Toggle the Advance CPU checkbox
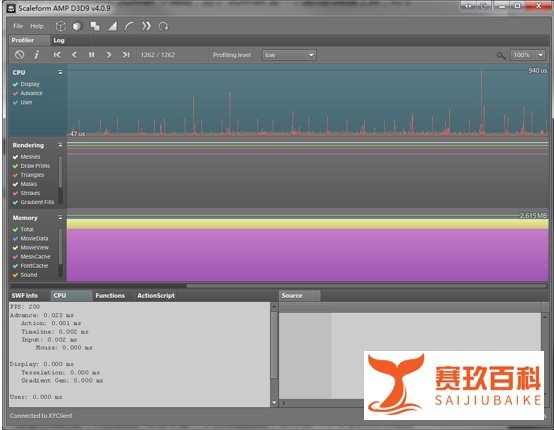The height and width of the screenshot is (430, 554). click(15, 94)
